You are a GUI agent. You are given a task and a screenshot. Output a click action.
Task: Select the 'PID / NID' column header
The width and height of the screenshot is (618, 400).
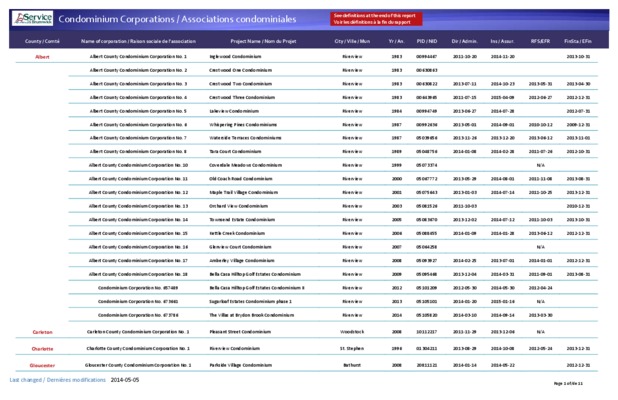point(426,41)
